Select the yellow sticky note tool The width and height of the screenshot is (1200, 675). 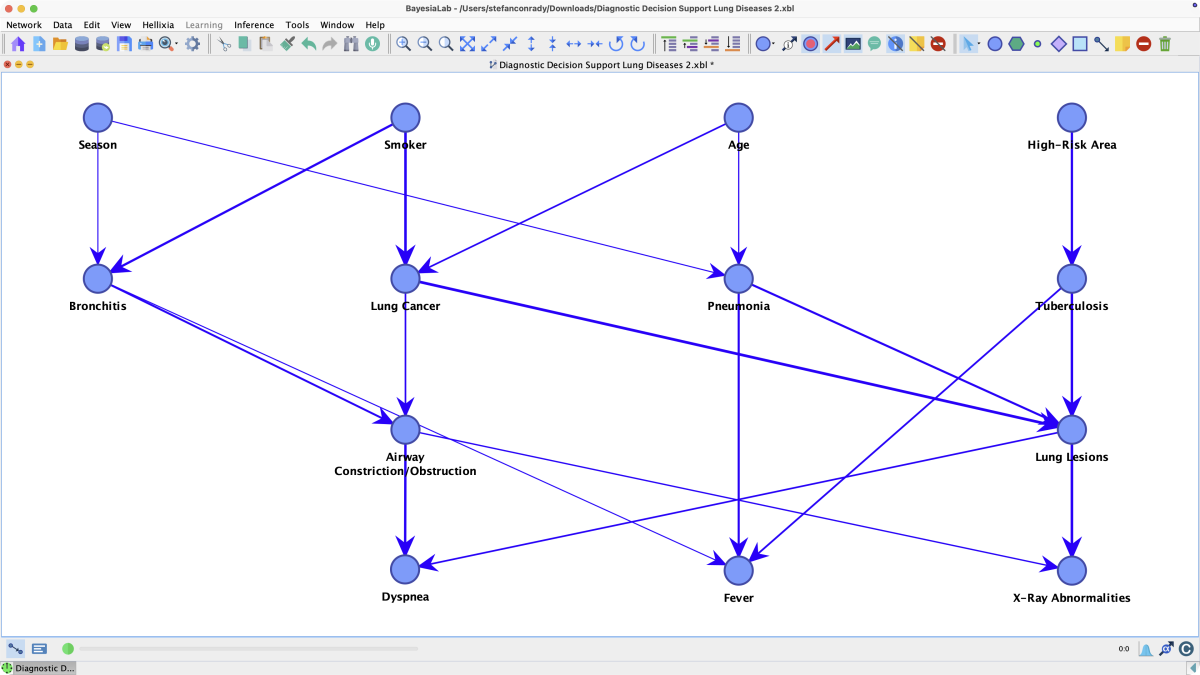[x=1122, y=44]
